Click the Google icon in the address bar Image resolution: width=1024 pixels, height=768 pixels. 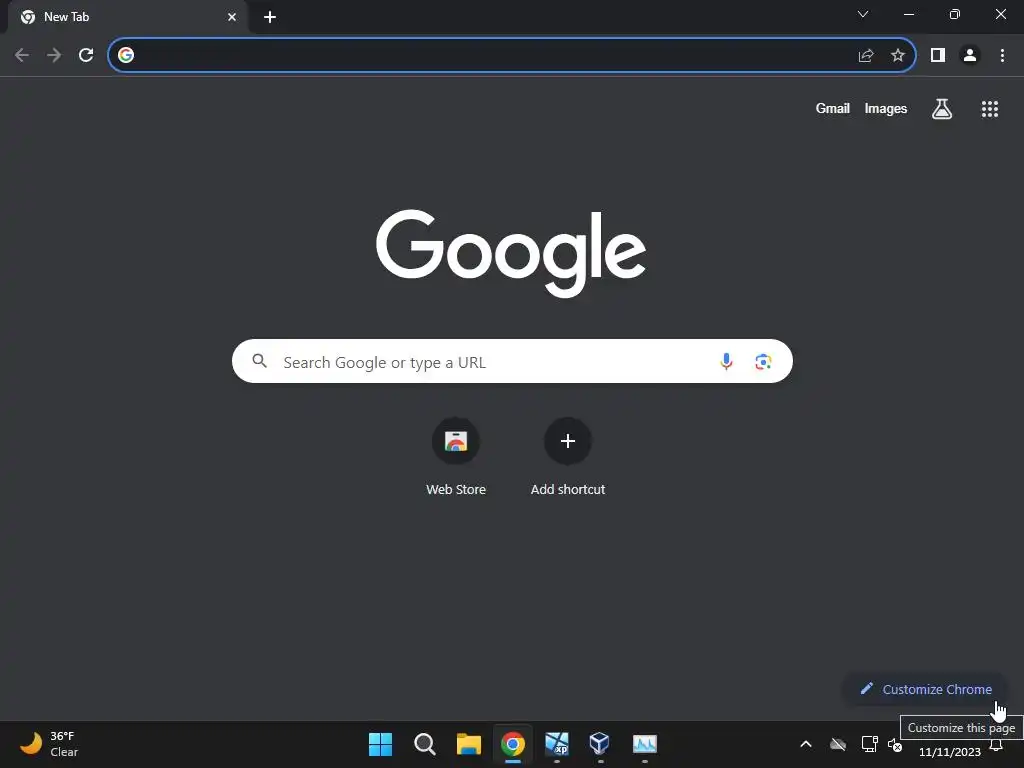(126, 55)
